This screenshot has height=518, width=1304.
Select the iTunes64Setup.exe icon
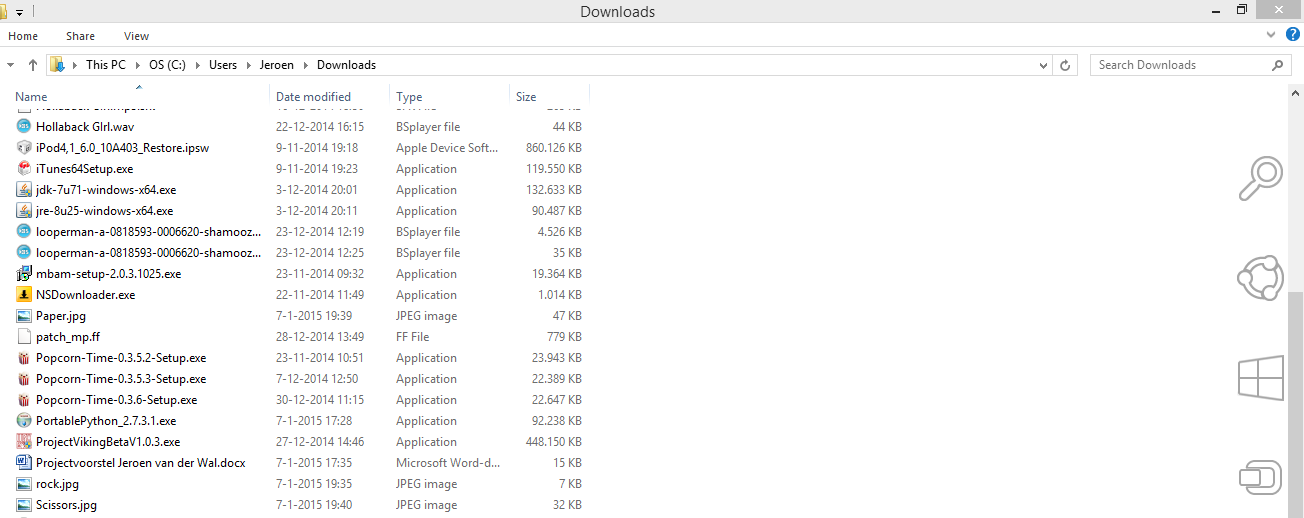(x=25, y=169)
